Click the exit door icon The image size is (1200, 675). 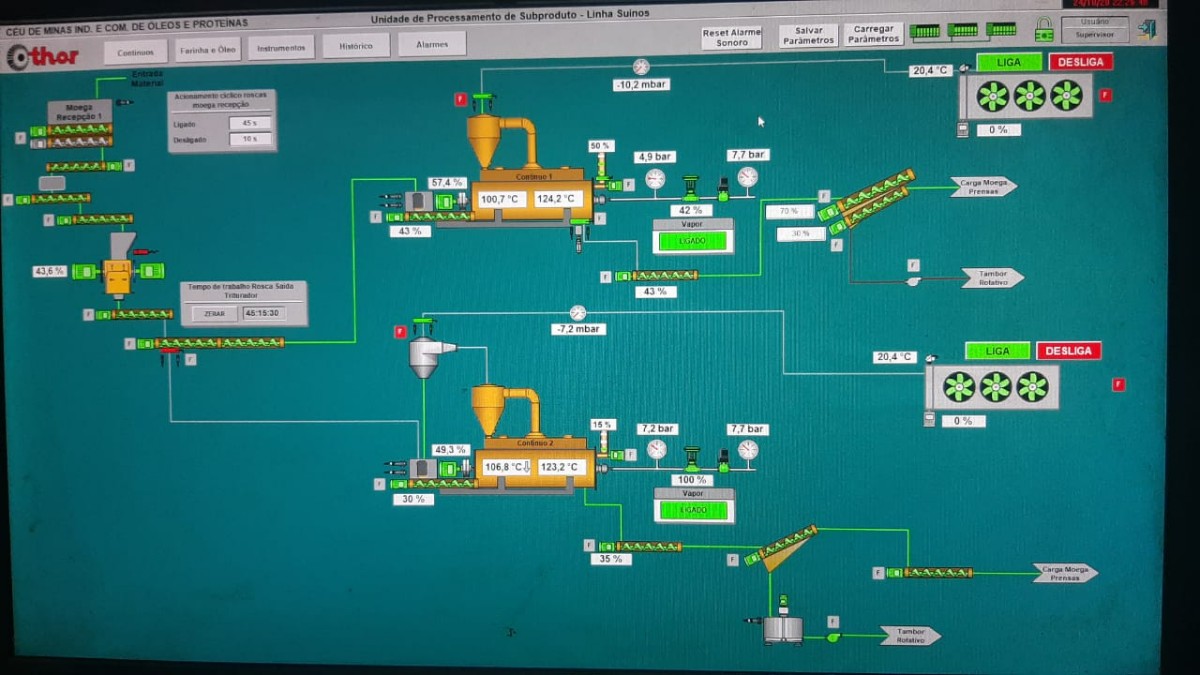point(1146,28)
